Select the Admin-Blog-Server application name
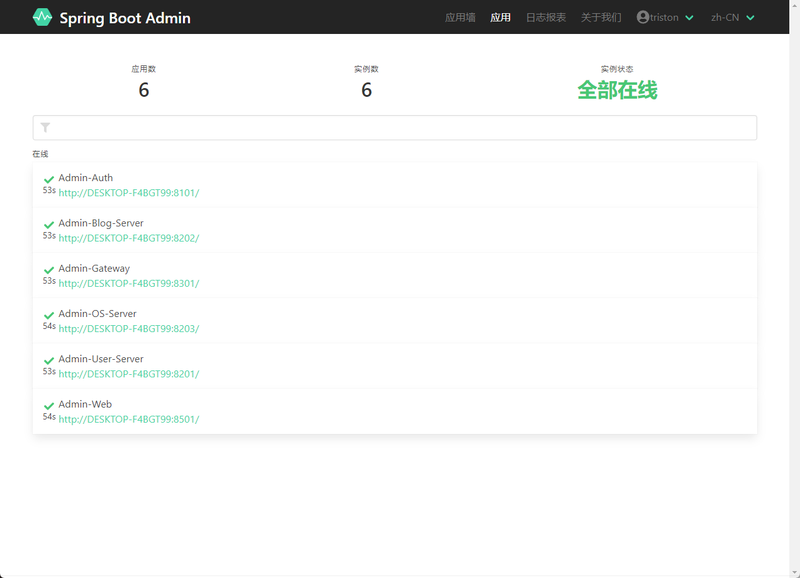This screenshot has width=800, height=578. point(101,223)
